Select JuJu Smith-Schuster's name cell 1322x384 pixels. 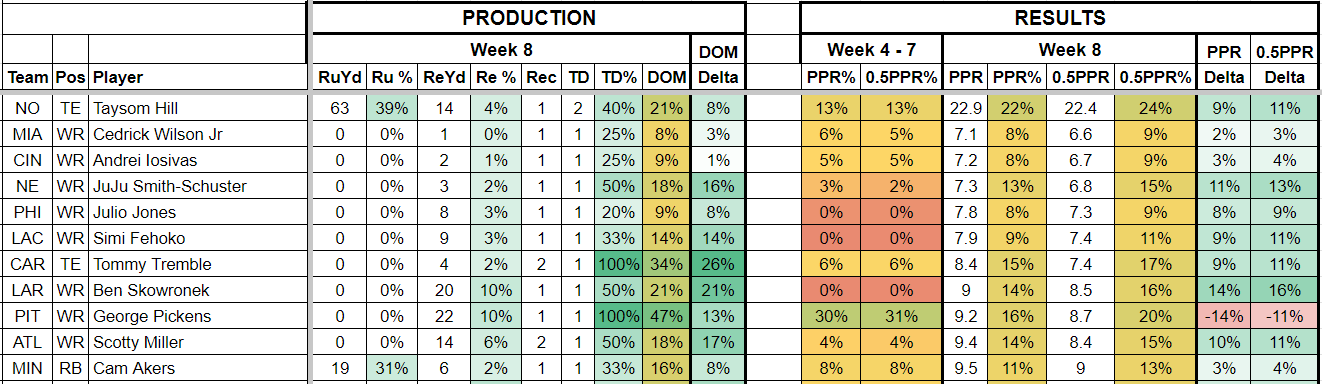pyautogui.click(x=197, y=186)
